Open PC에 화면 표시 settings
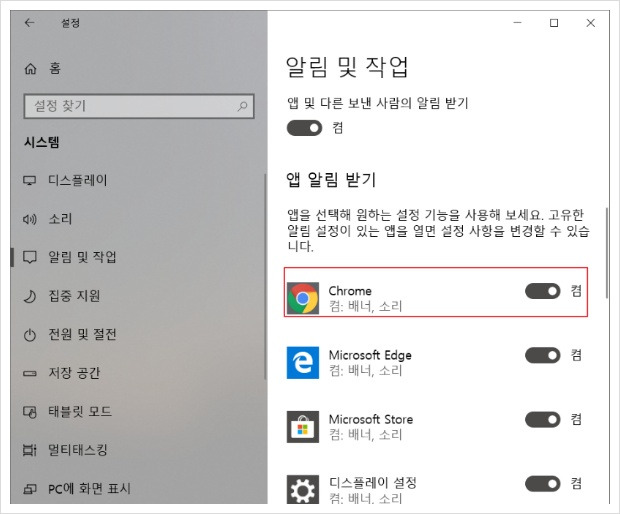 tap(89, 489)
